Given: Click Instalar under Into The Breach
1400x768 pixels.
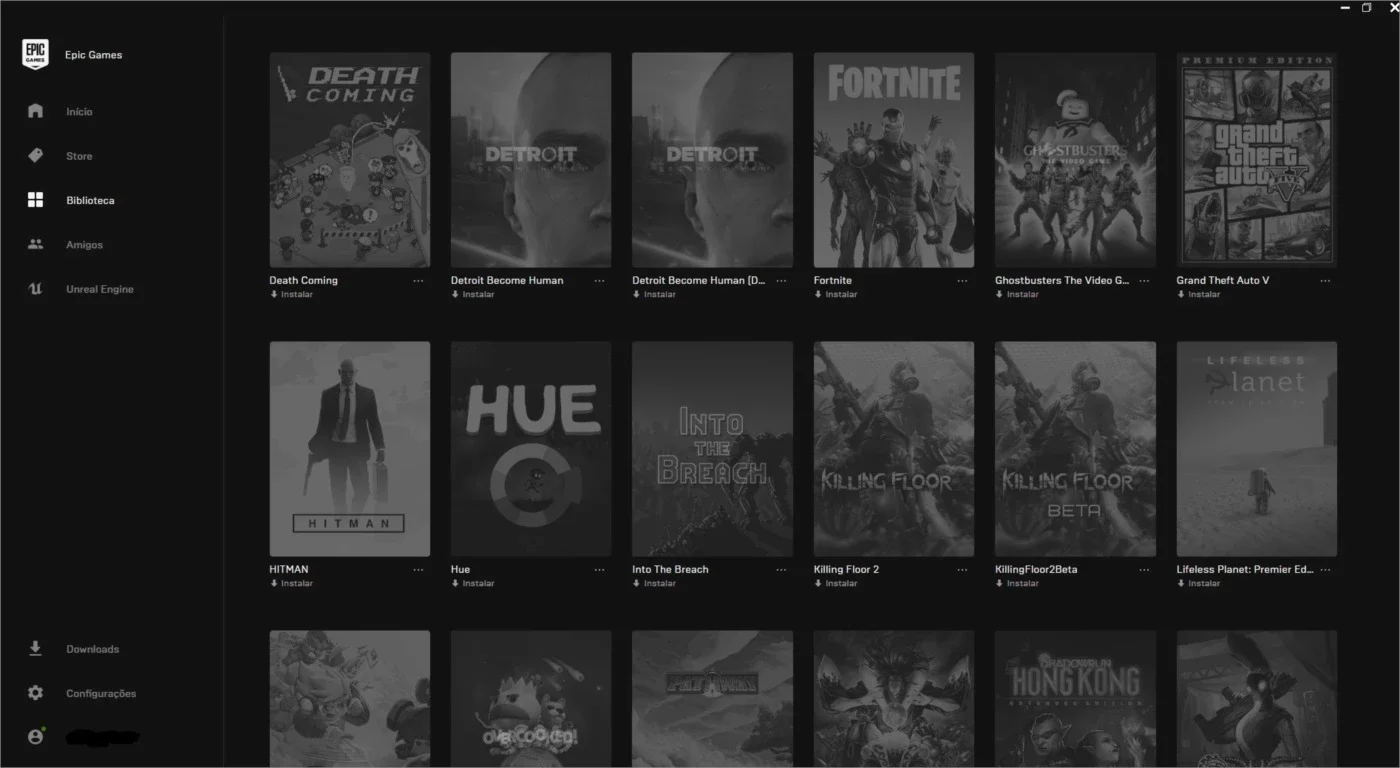Looking at the screenshot, I should tap(654, 583).
